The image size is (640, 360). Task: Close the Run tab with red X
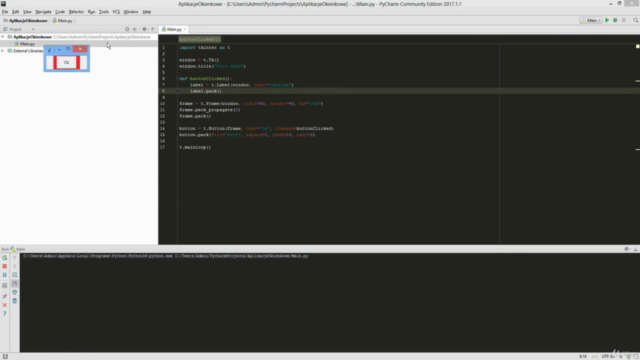(x=4, y=305)
